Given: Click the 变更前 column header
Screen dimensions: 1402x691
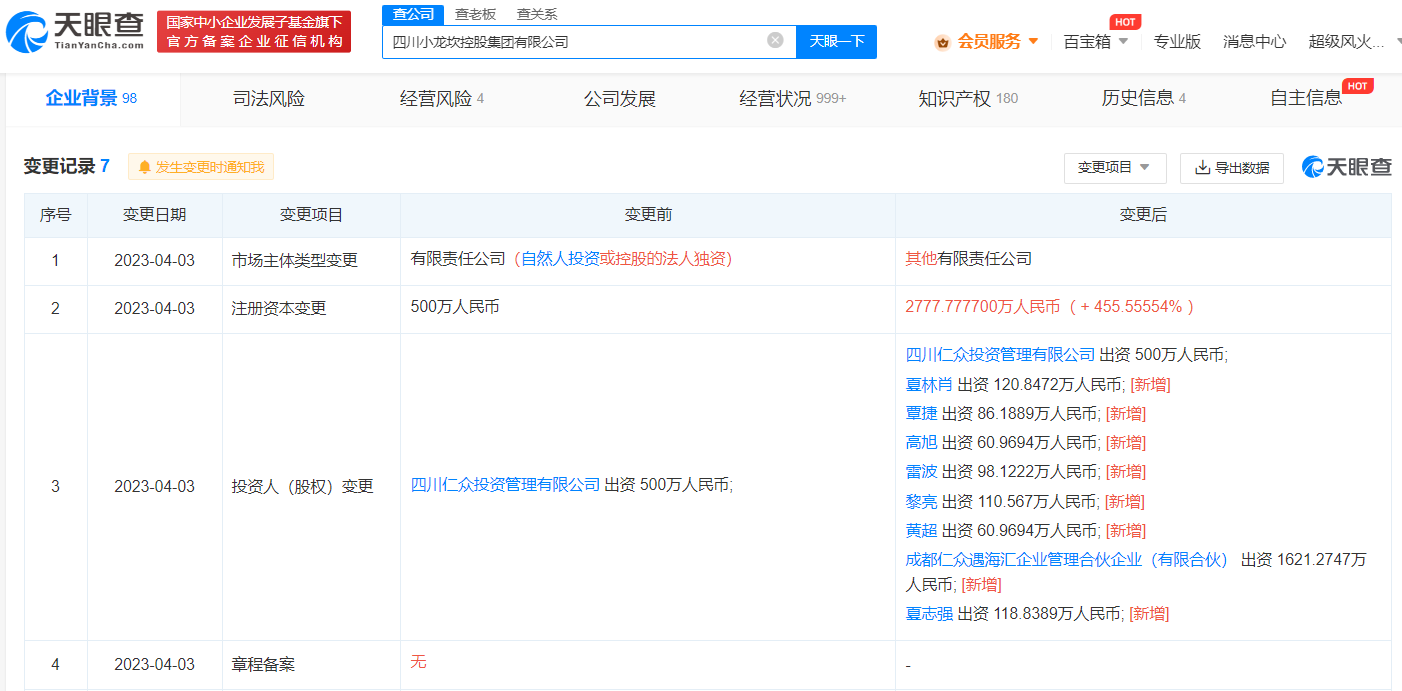Looking at the screenshot, I should pyautogui.click(x=648, y=215).
